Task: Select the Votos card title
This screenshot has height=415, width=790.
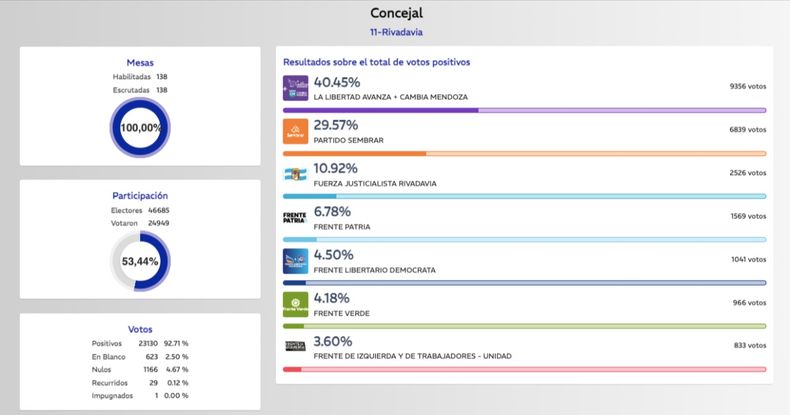Action: pyautogui.click(x=140, y=328)
